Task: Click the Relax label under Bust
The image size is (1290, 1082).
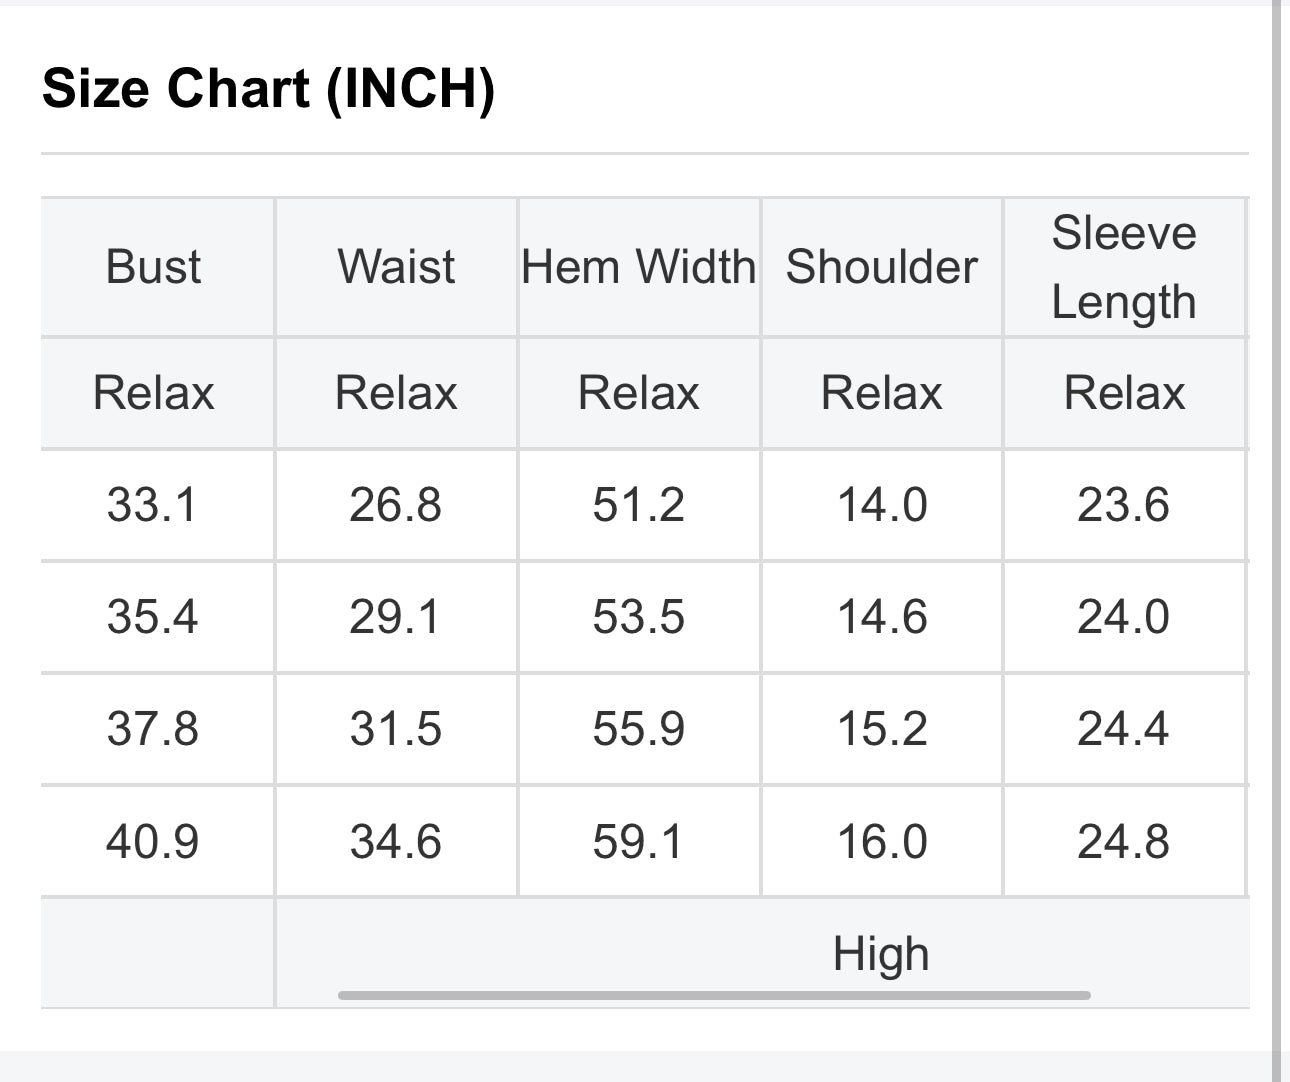Action: pyautogui.click(x=153, y=392)
